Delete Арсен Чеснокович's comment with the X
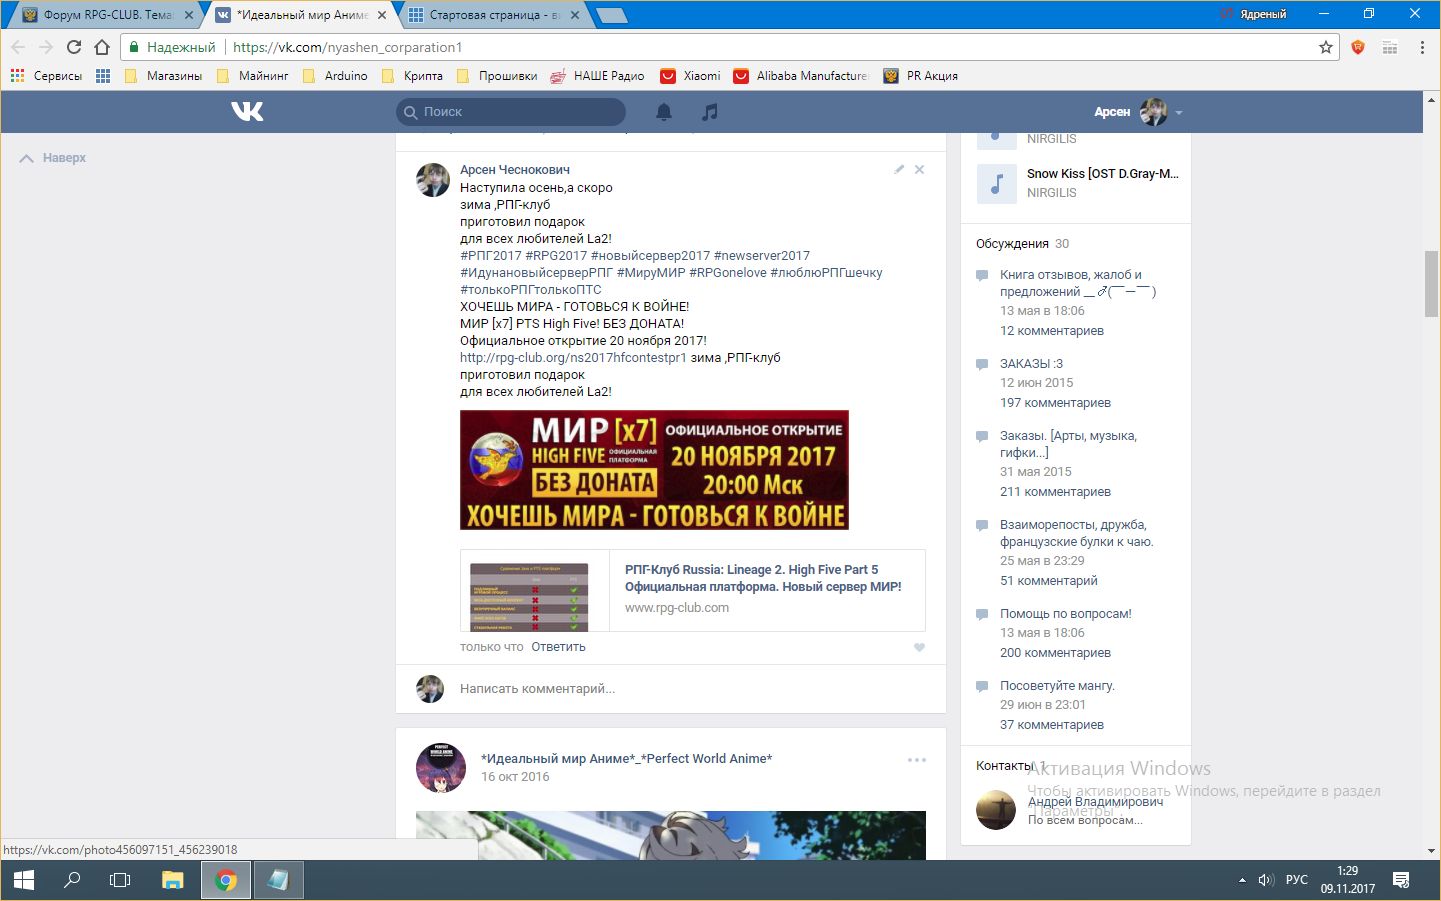This screenshot has height=901, width=1441. [920, 170]
